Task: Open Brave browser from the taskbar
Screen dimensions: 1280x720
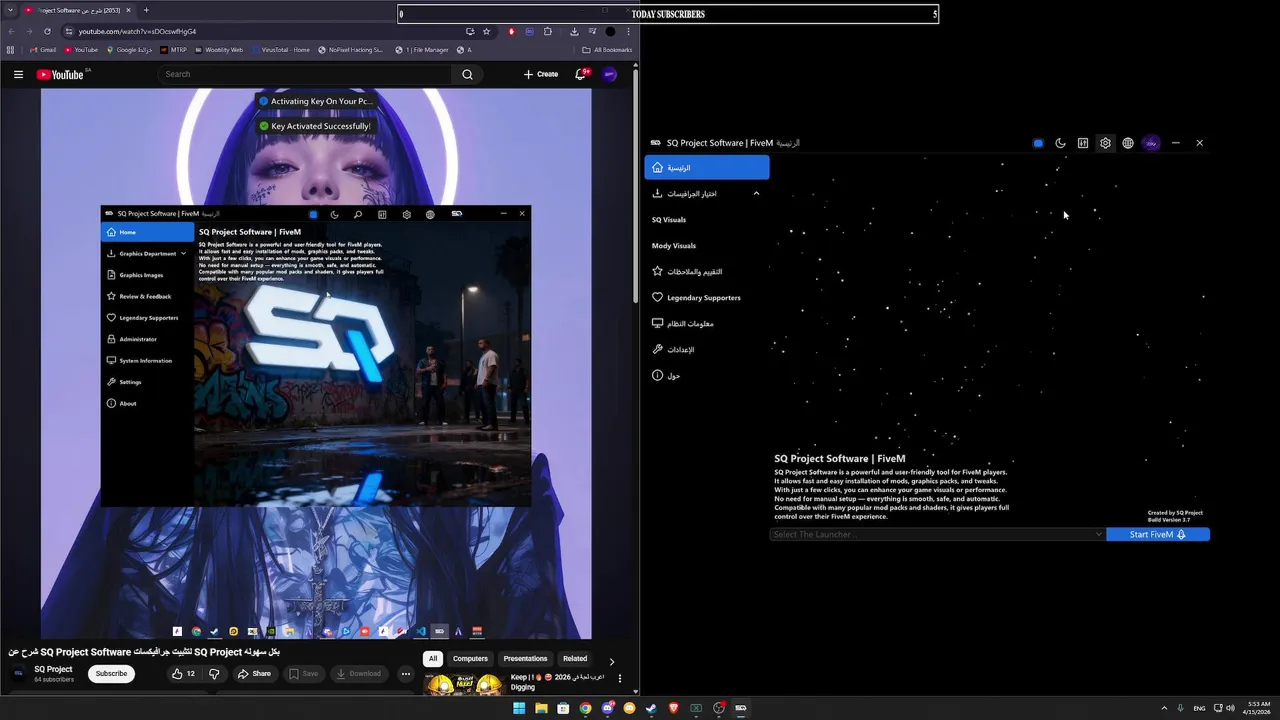Action: click(x=673, y=708)
